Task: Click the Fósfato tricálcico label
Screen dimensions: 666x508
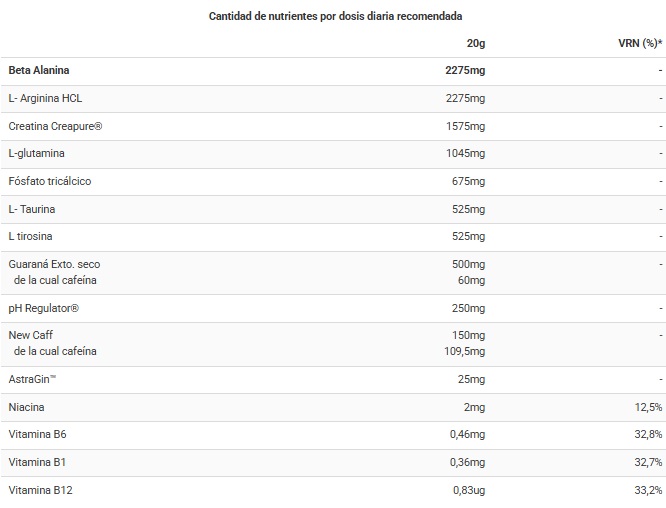Action: [x=50, y=181]
